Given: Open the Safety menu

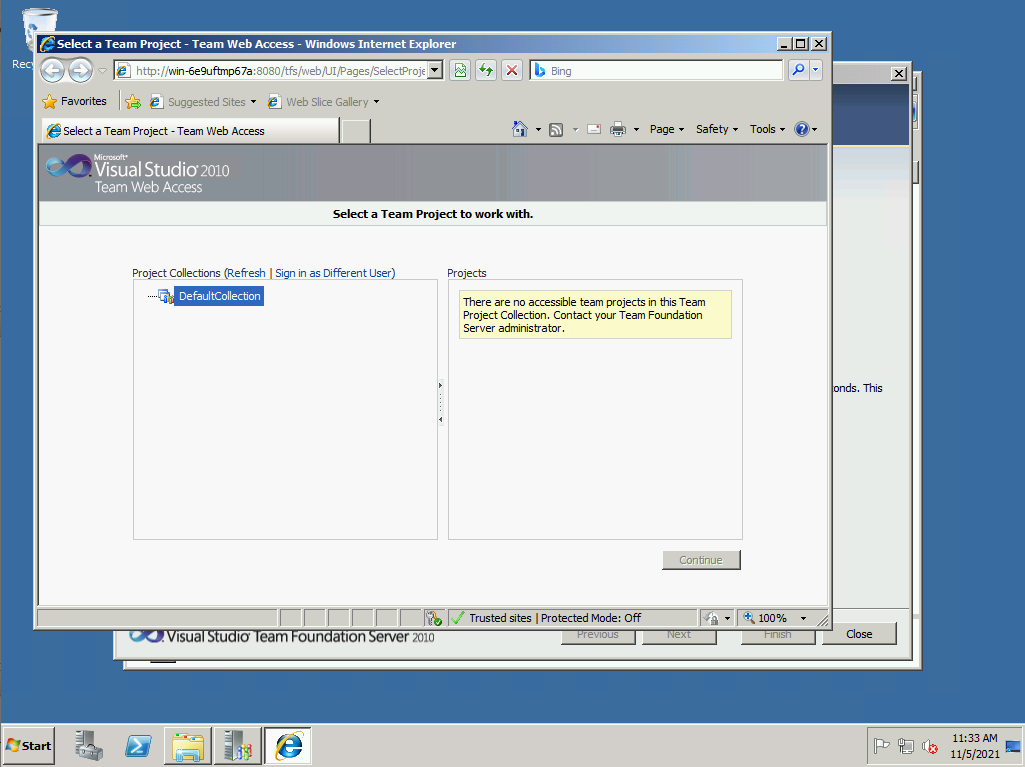Looking at the screenshot, I should [716, 129].
